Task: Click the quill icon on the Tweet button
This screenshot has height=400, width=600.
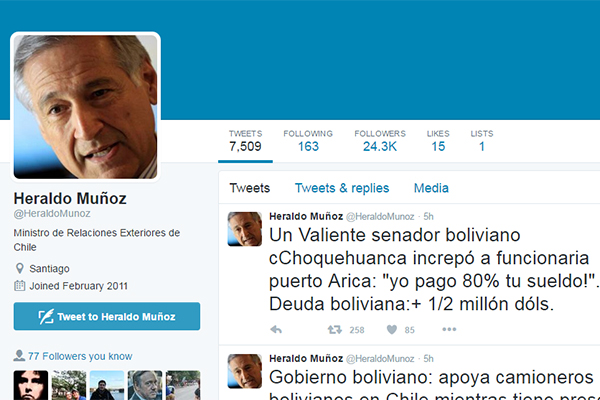Action: coord(46,317)
